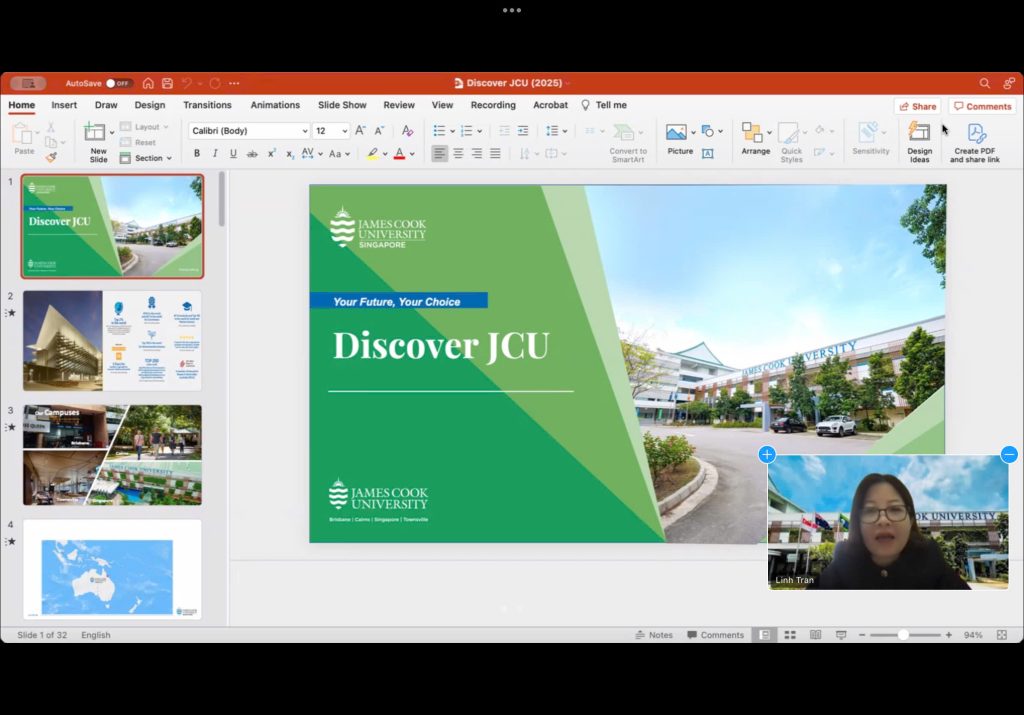The width and height of the screenshot is (1024, 715).
Task: Click the Picture button
Action: [x=679, y=140]
